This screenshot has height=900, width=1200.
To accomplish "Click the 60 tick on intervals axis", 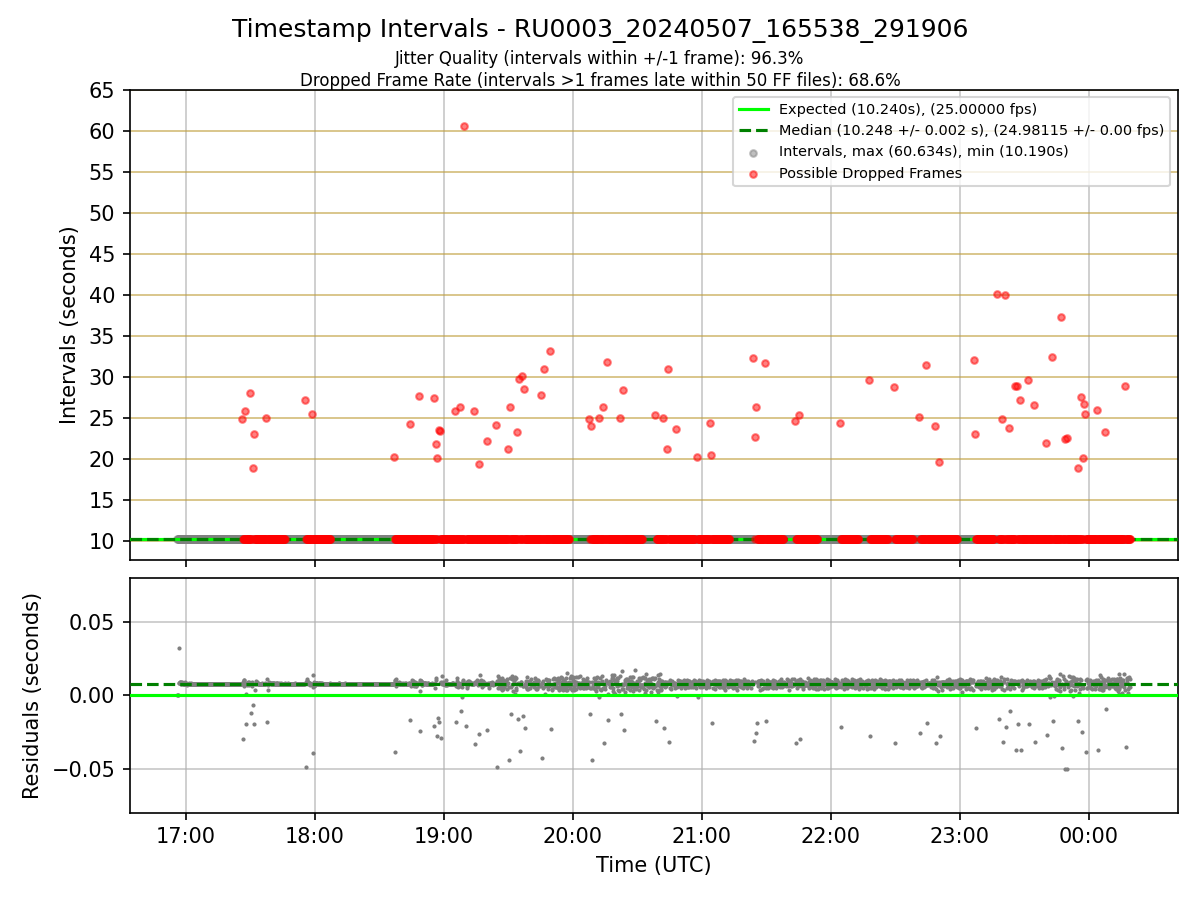I will tap(103, 131).
